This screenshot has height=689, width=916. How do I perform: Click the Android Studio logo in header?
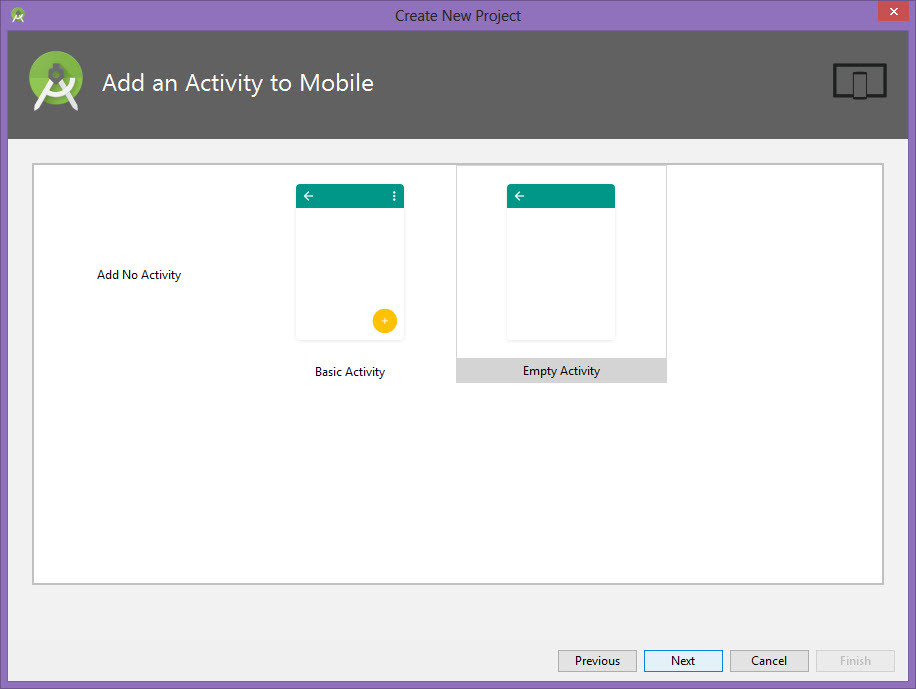coord(56,81)
